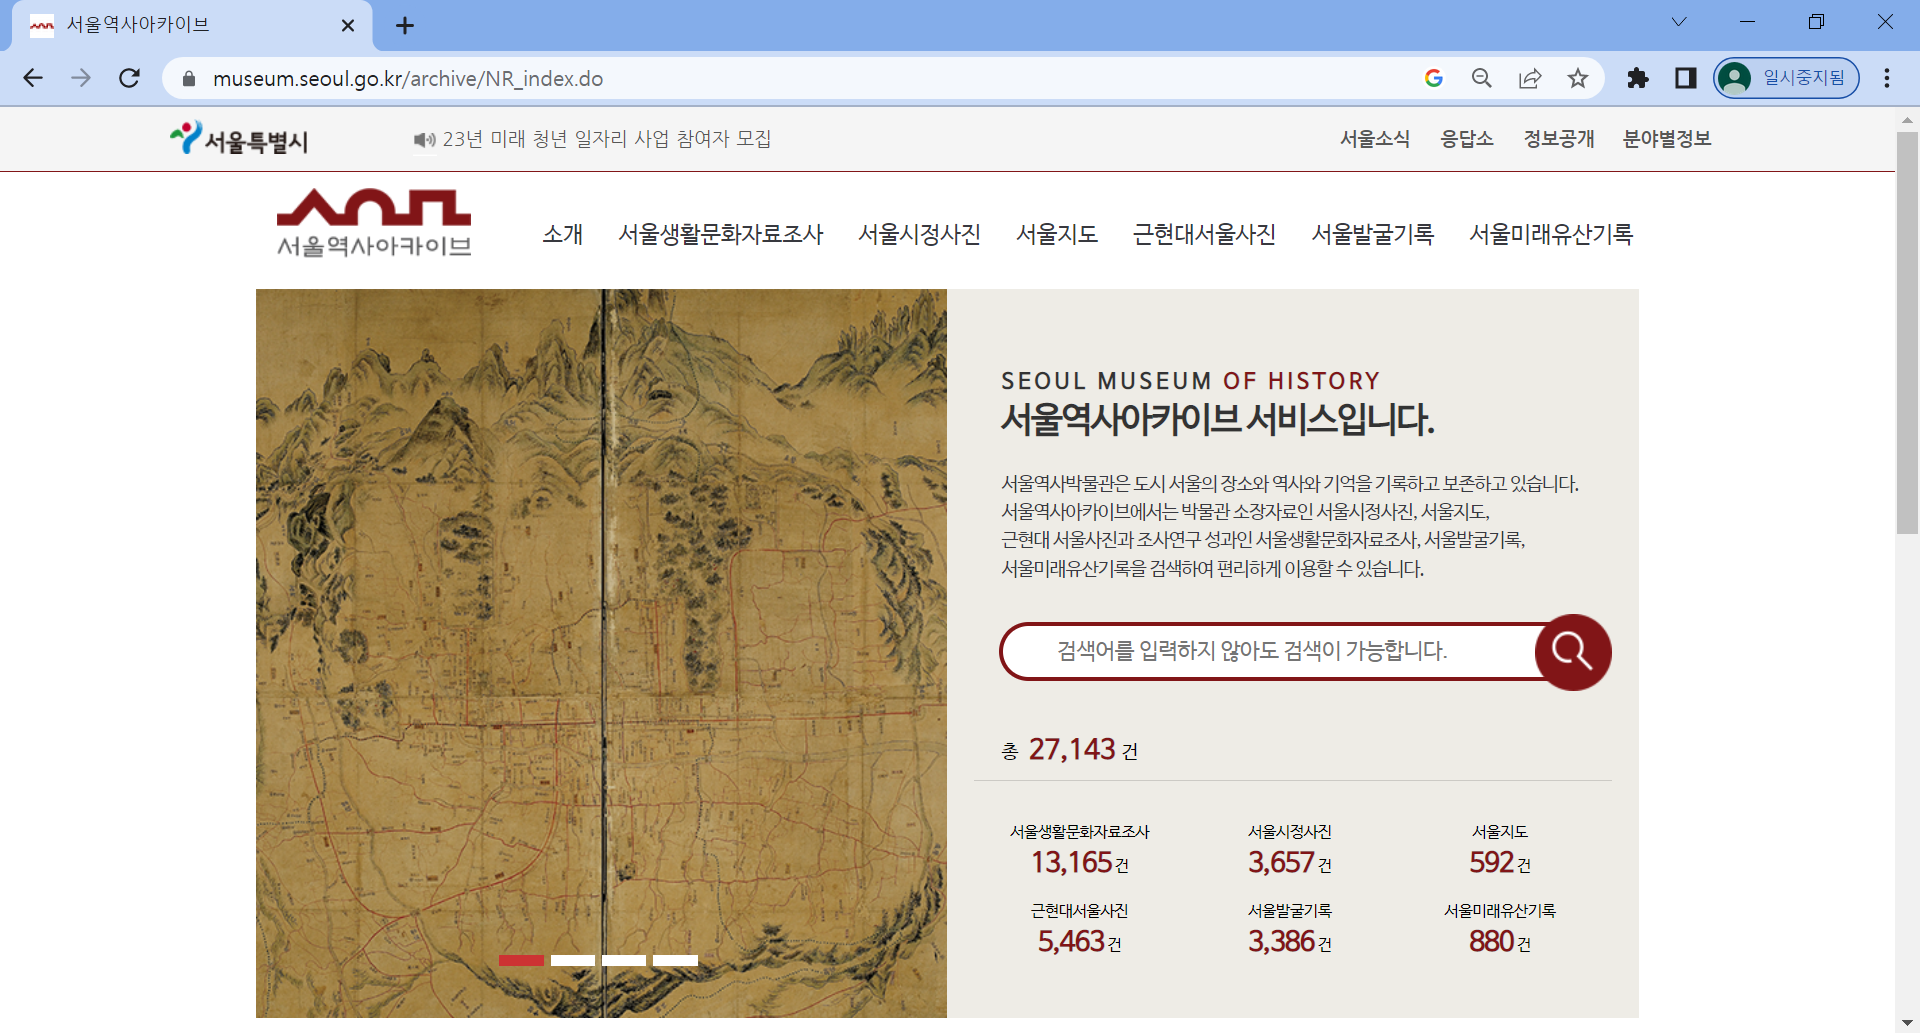Open the zoom magnifier icon in address bar
This screenshot has height=1033, width=1920.
click(x=1482, y=78)
